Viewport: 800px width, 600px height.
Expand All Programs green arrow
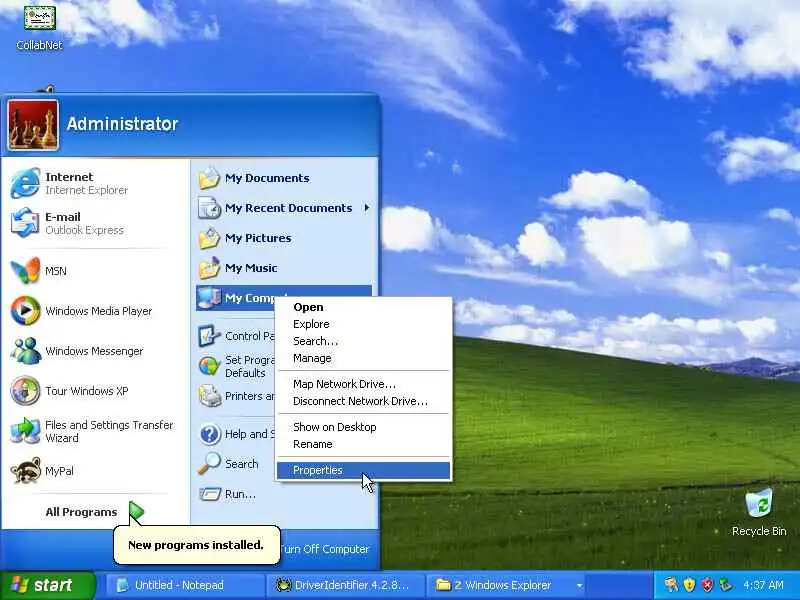136,512
